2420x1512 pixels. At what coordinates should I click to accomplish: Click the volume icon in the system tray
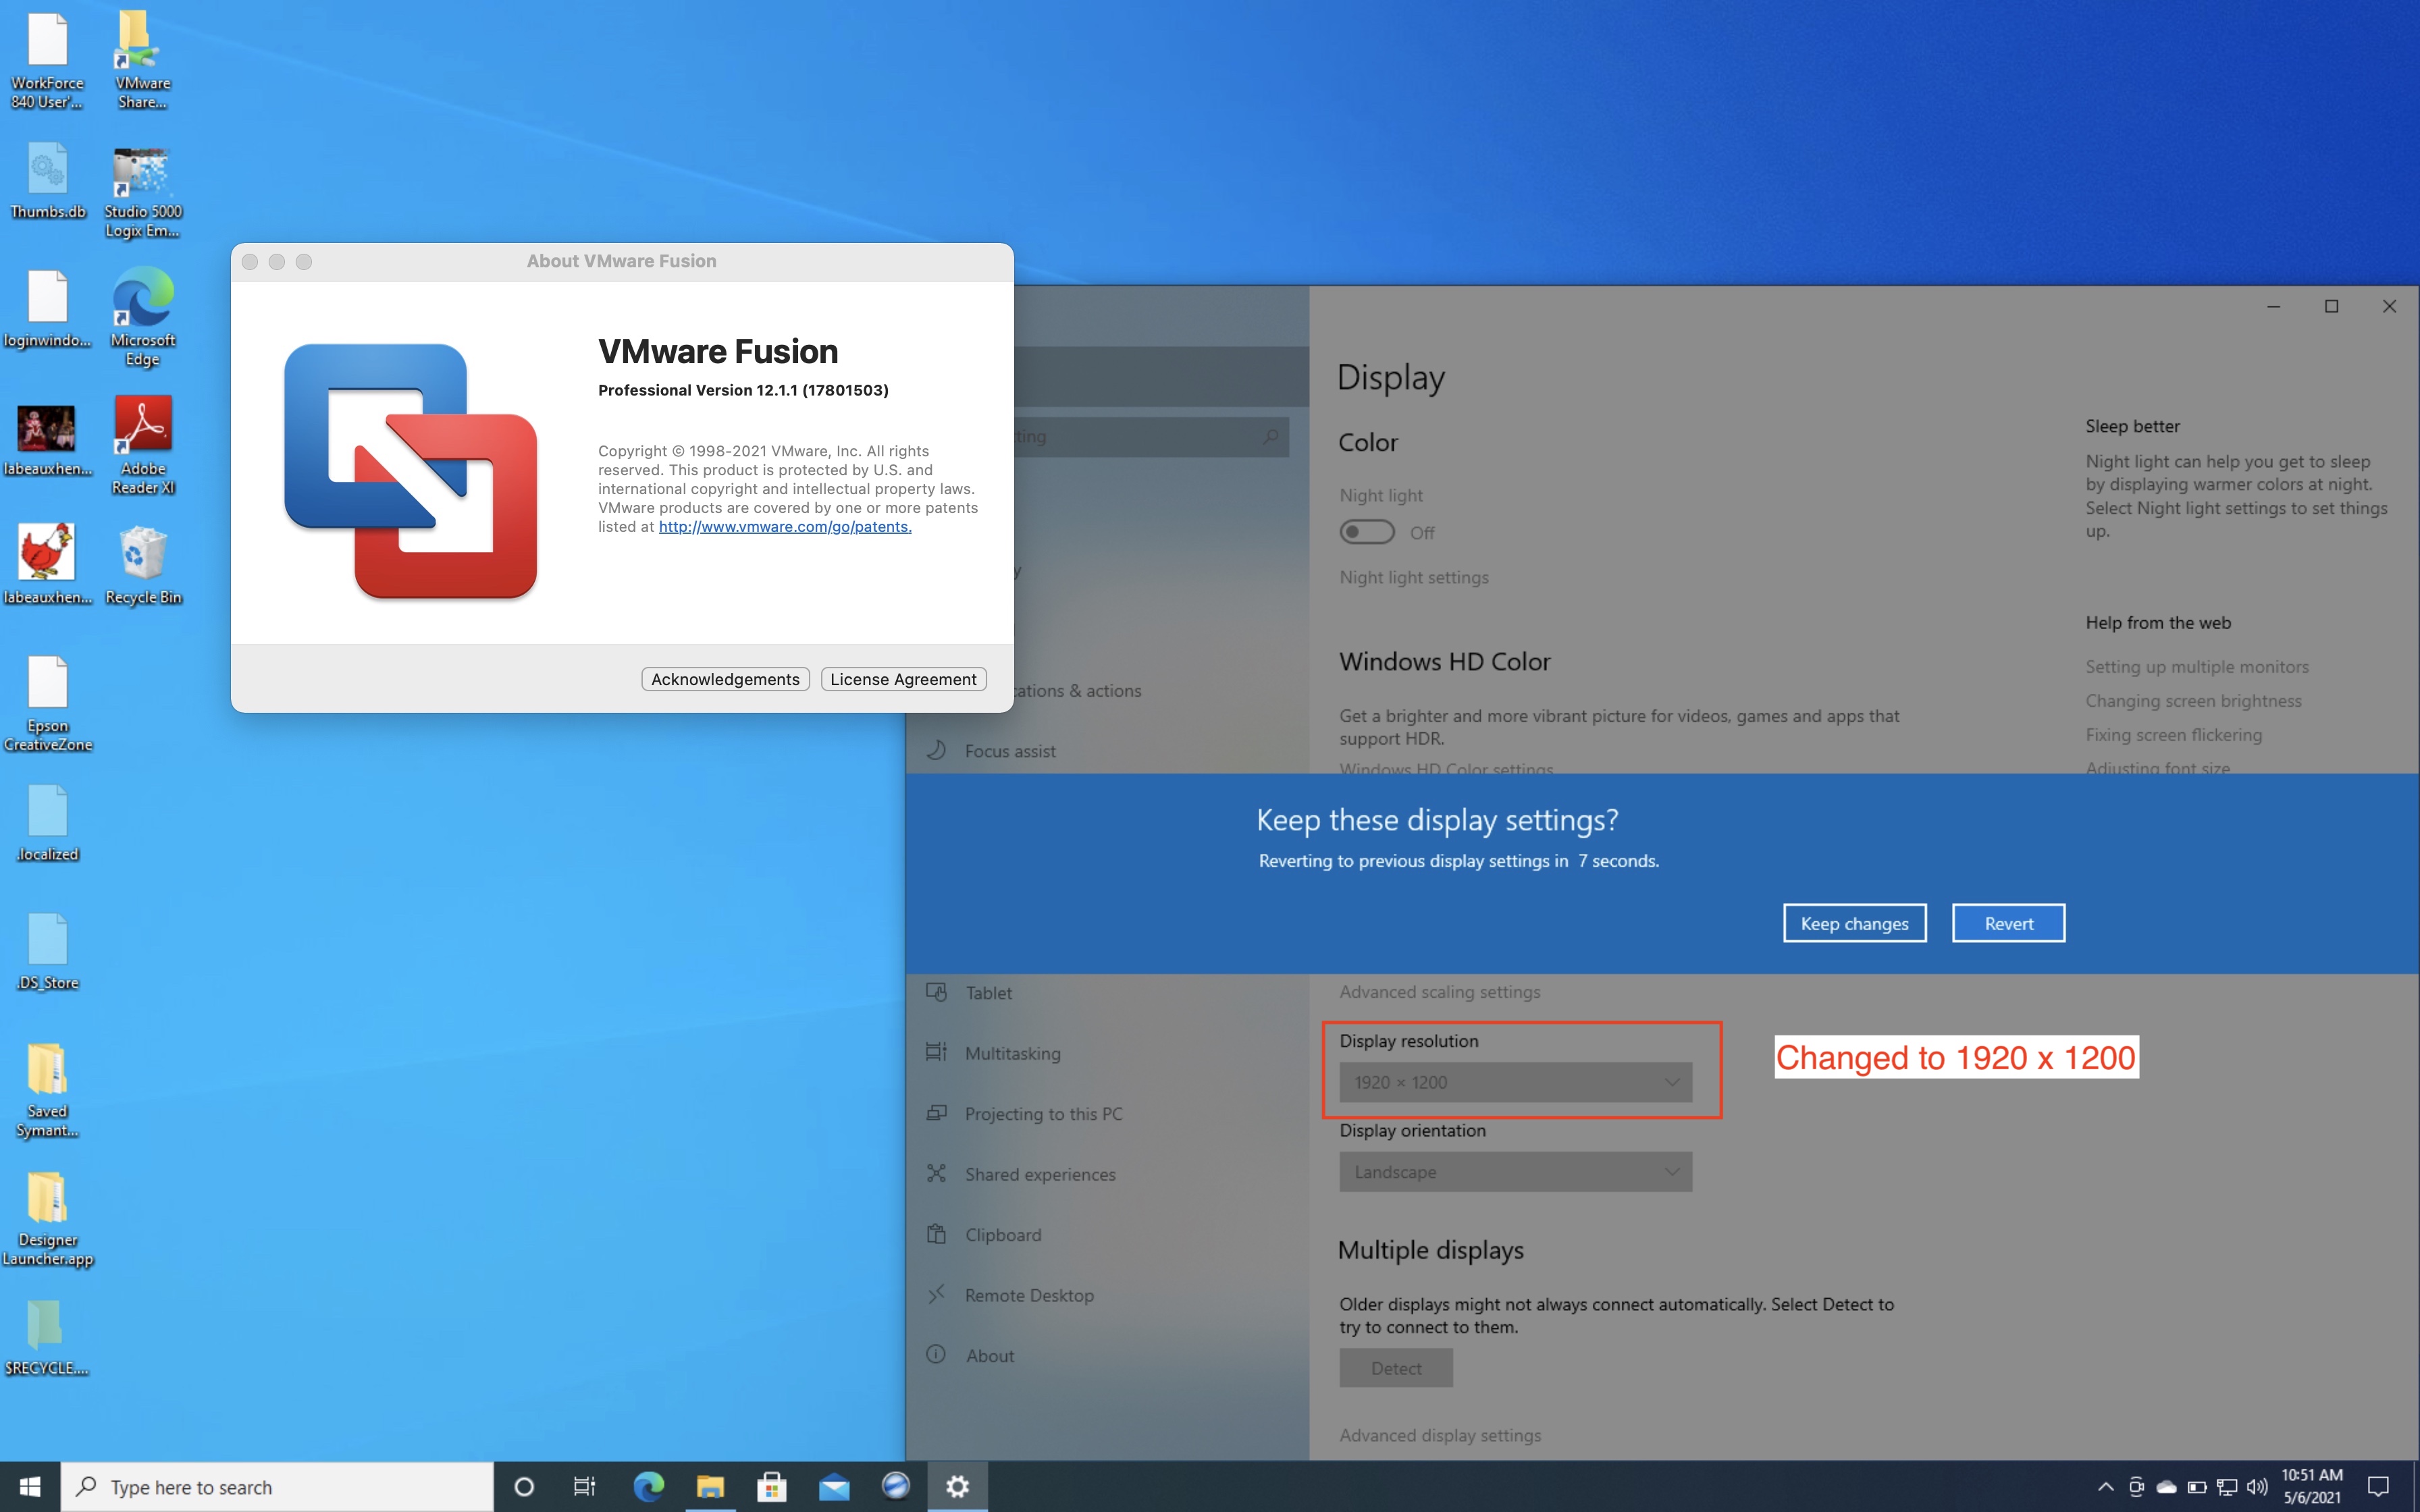(2256, 1487)
